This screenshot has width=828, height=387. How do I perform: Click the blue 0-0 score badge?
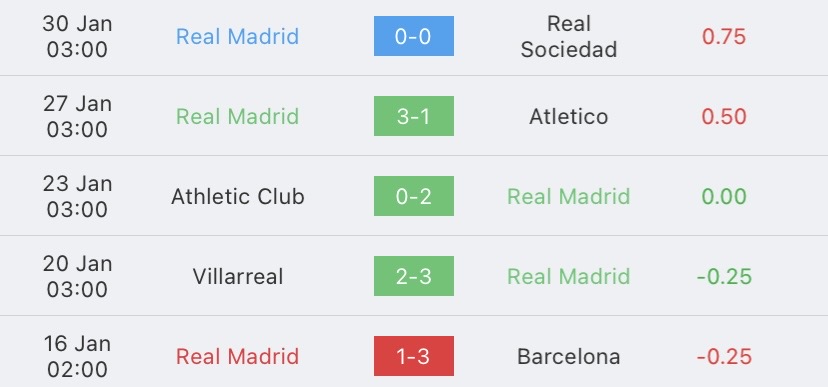pyautogui.click(x=413, y=36)
